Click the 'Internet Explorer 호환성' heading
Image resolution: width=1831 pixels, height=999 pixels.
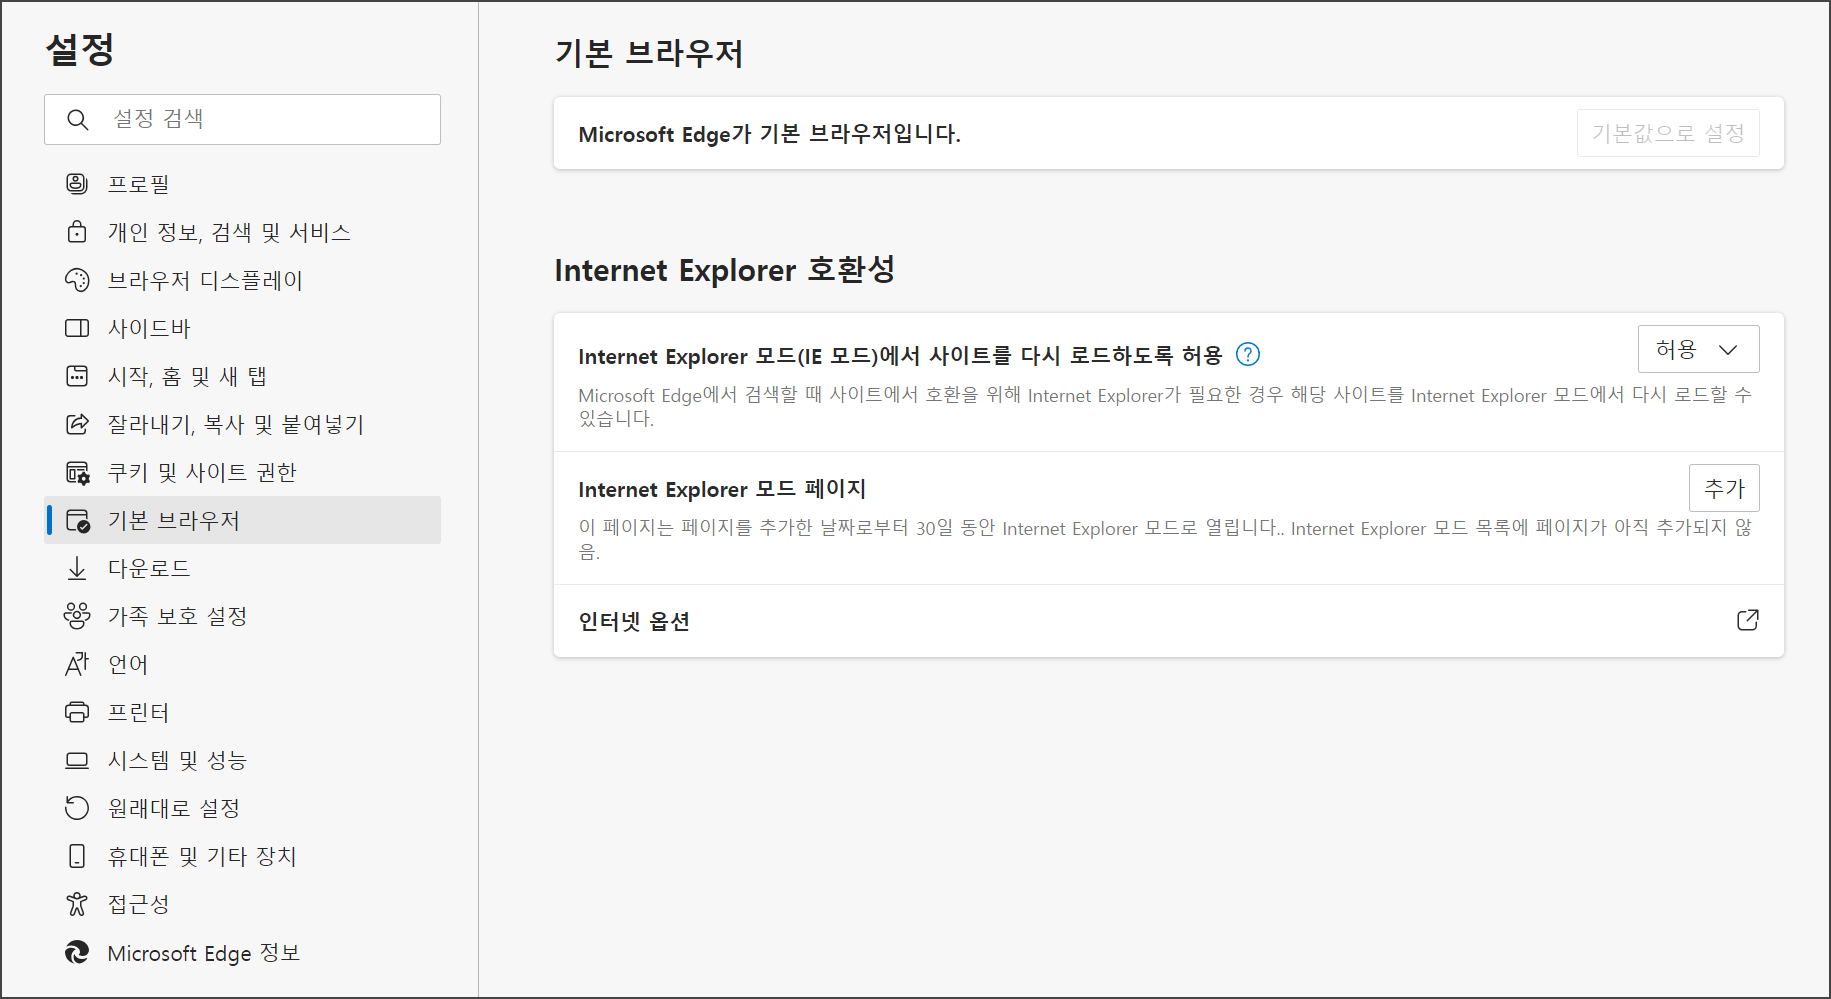[x=725, y=269]
